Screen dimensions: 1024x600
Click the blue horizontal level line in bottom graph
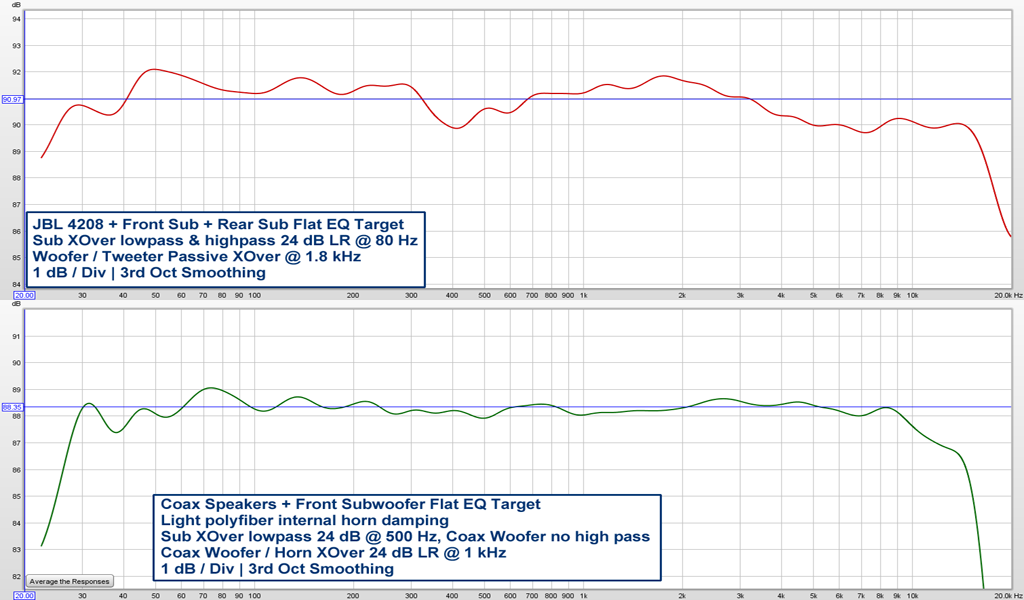point(600,407)
